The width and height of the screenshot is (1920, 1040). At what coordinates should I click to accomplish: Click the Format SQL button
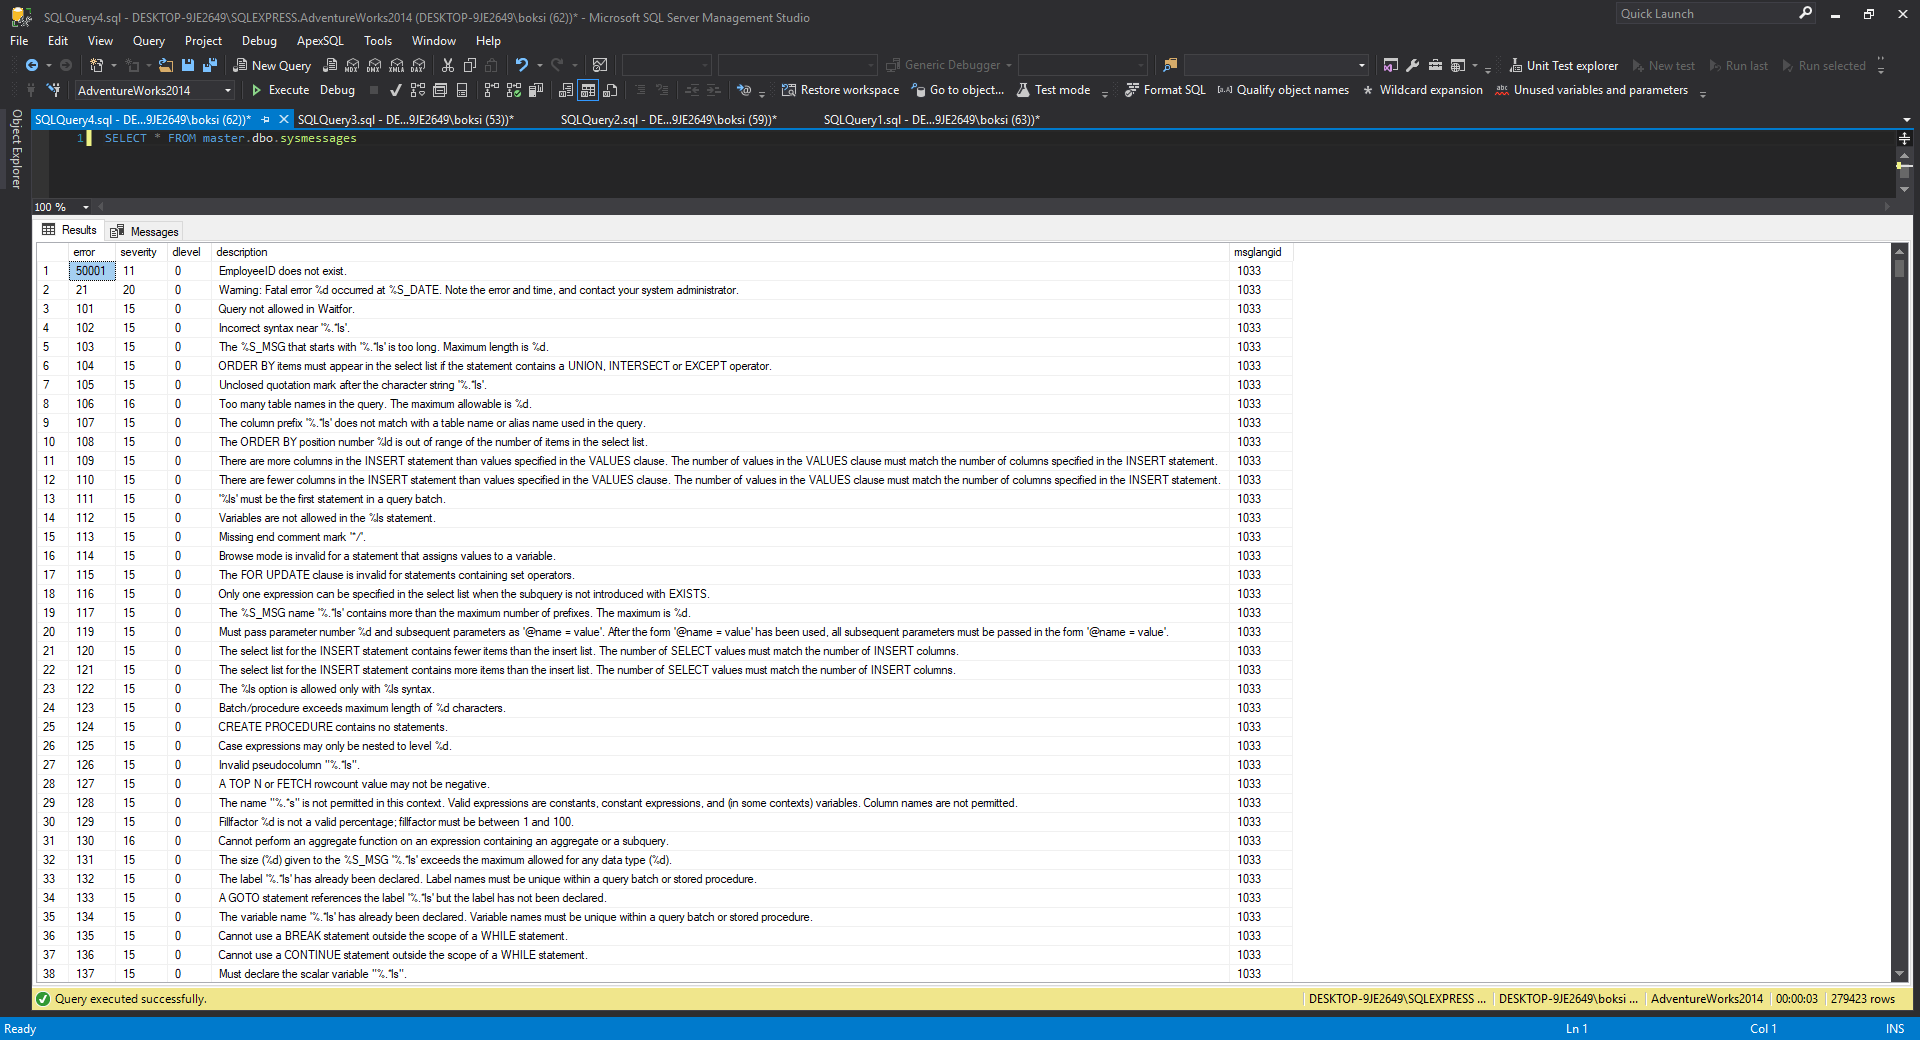[1165, 90]
